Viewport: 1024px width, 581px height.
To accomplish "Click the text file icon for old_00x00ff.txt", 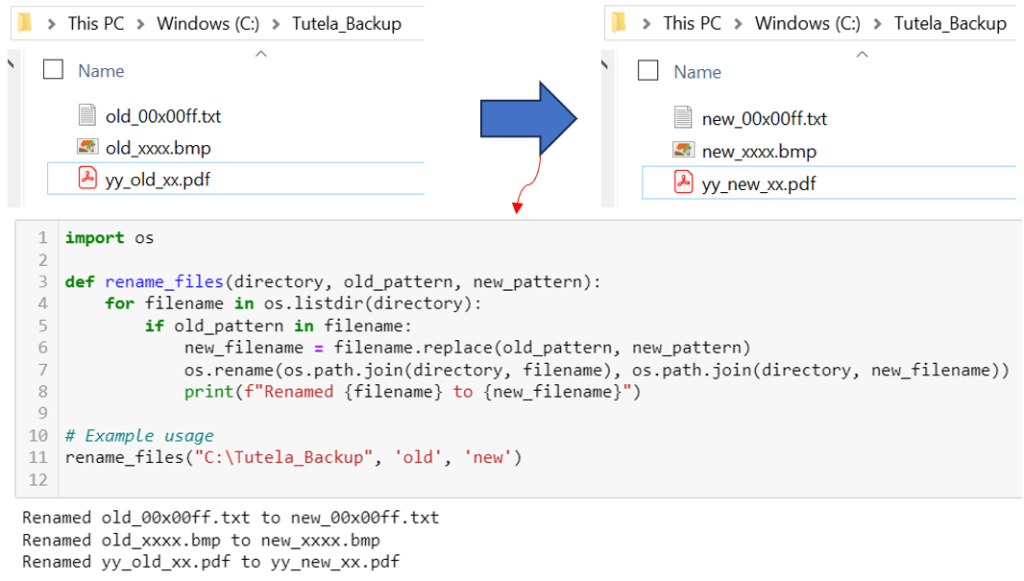I will [88, 116].
